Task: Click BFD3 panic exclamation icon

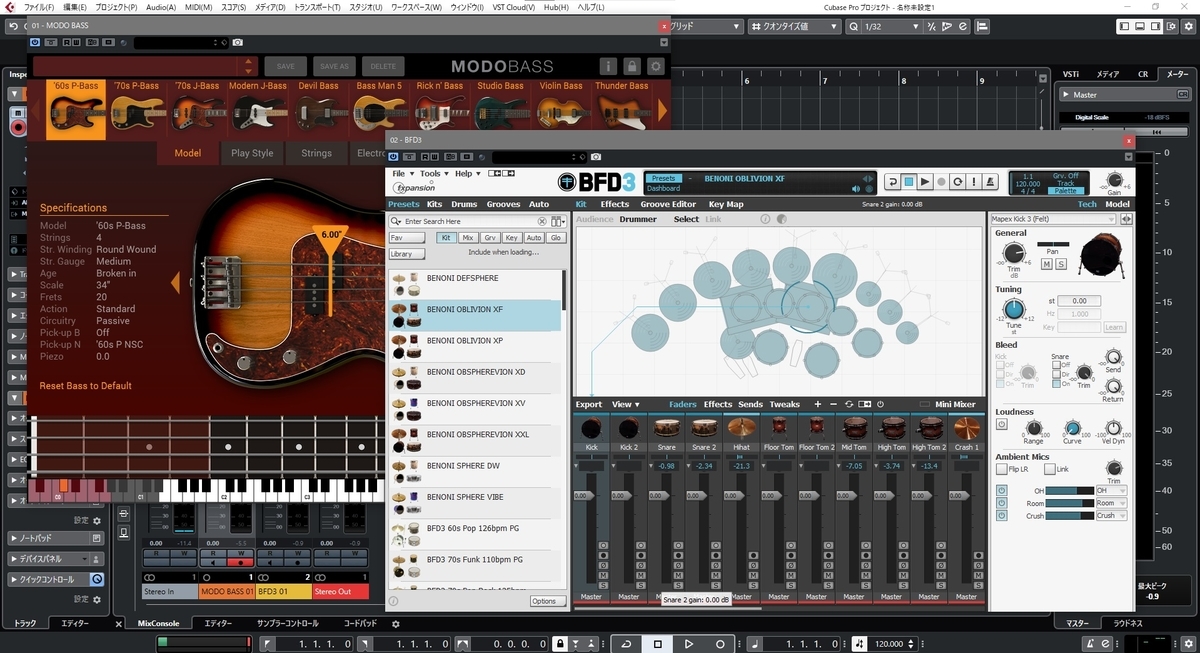Action: point(974,182)
